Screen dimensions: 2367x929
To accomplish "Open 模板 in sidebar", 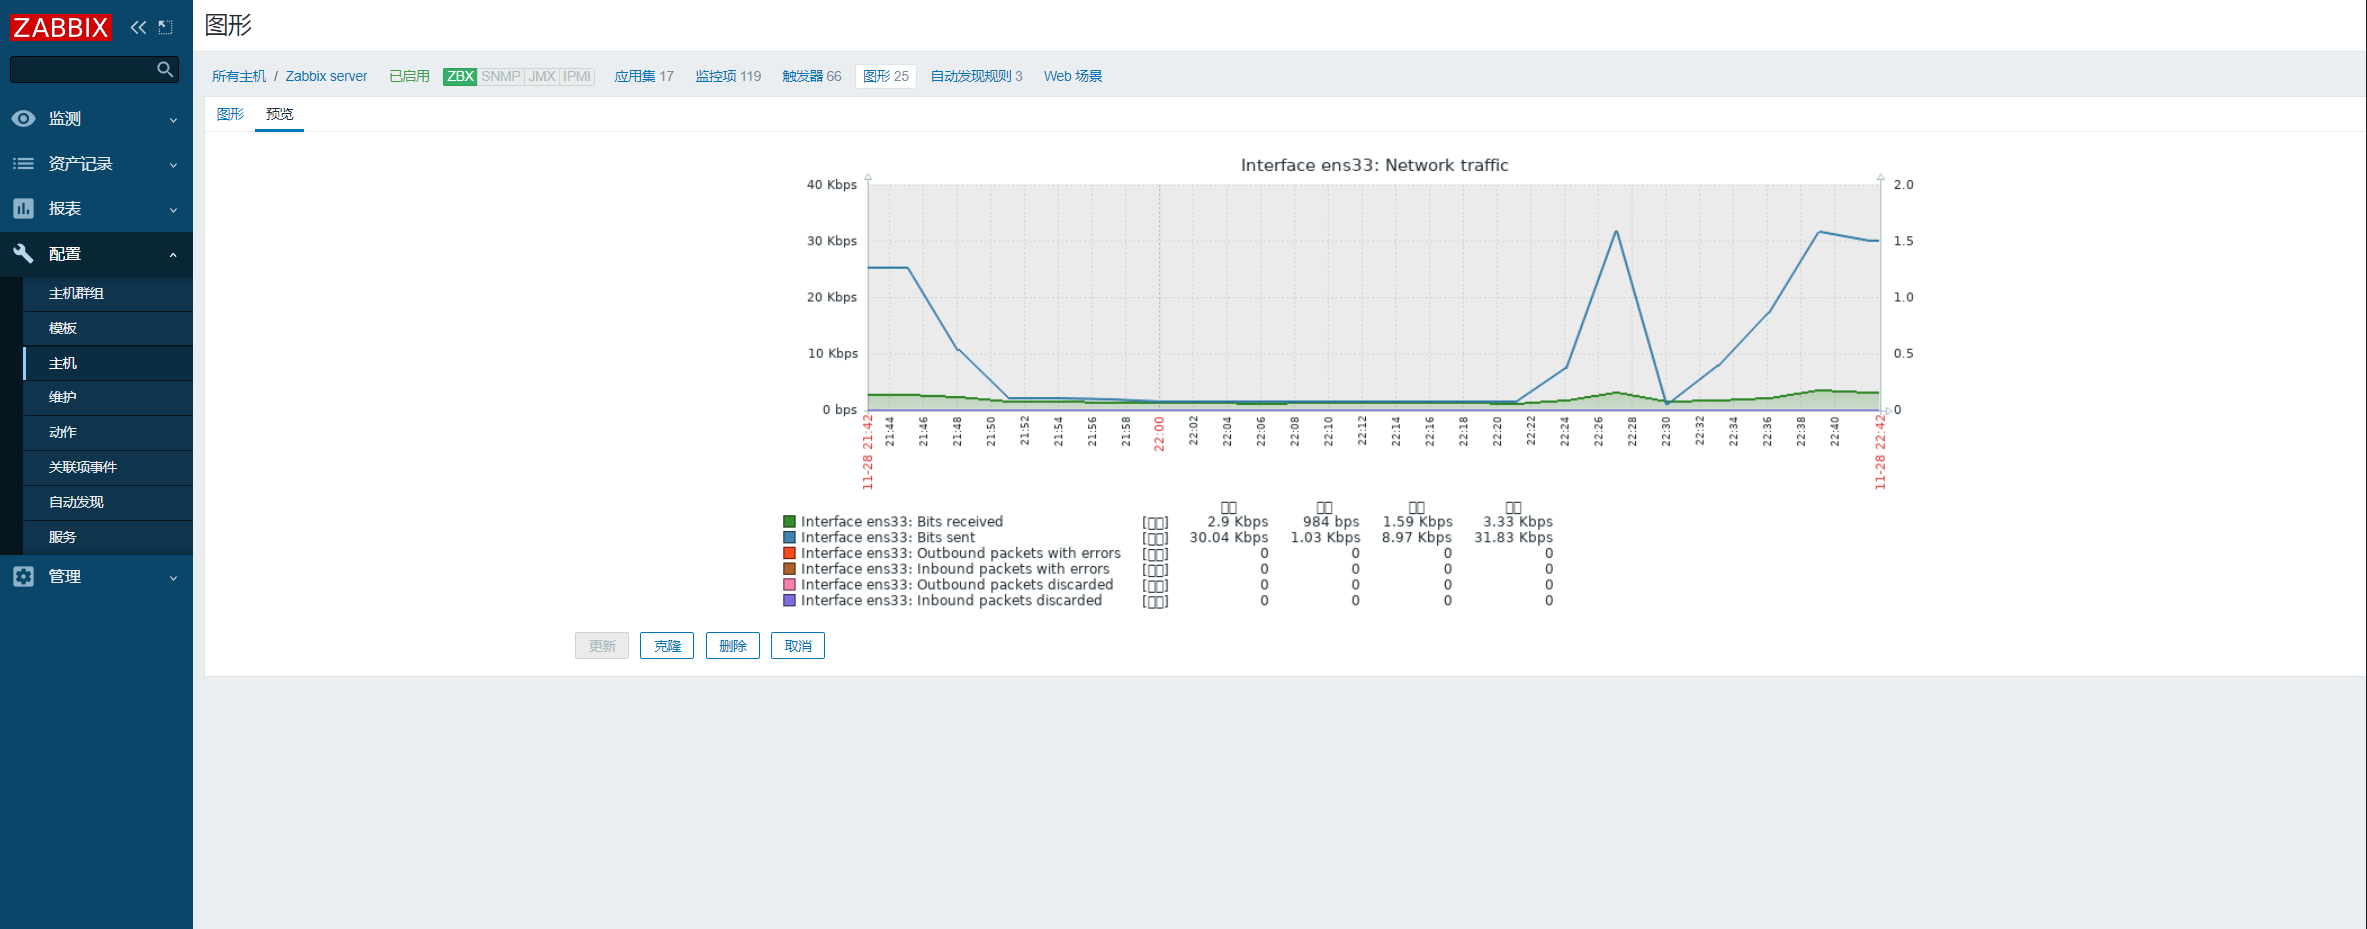I will click(x=107, y=328).
